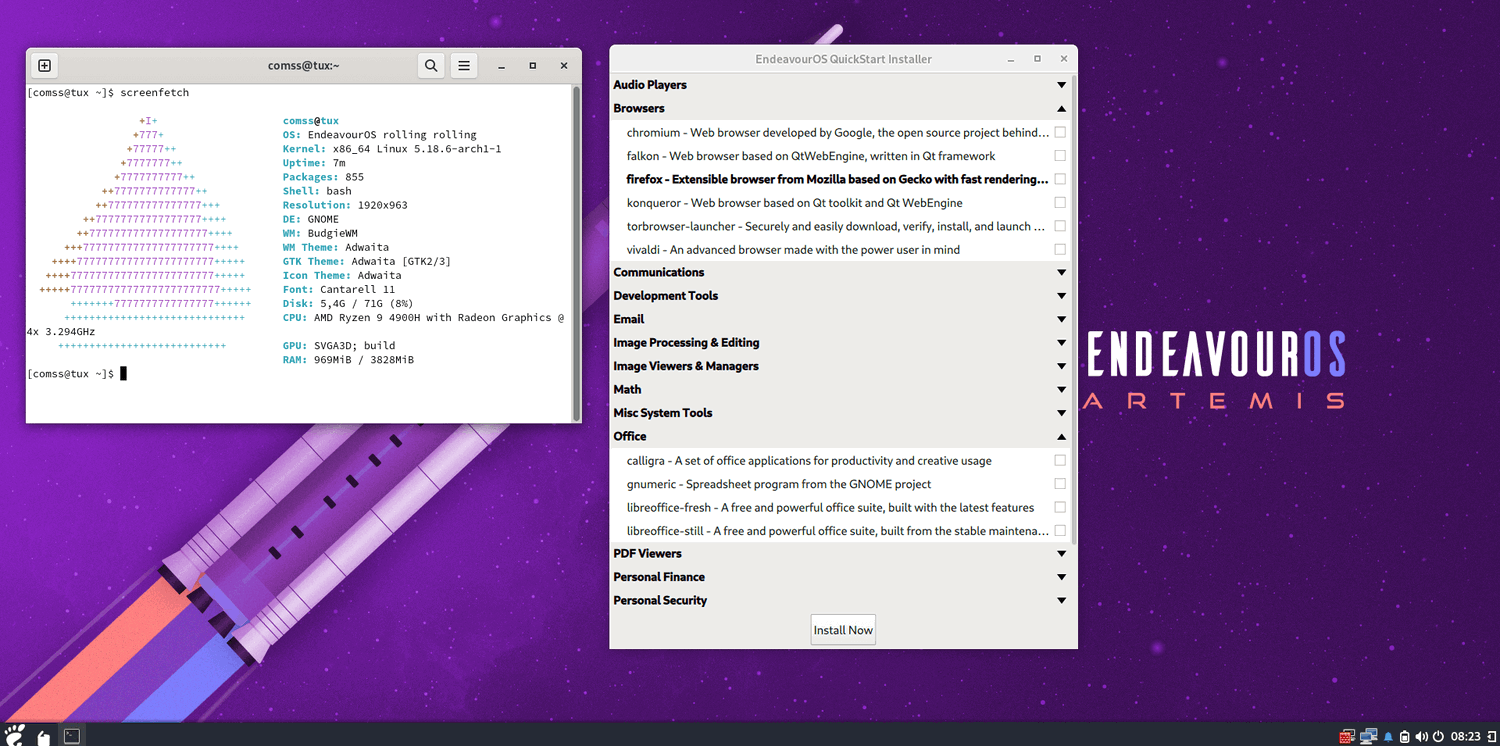Image resolution: width=1500 pixels, height=746 pixels.
Task: Open the volume speaker tray icon
Action: [x=1421, y=737]
